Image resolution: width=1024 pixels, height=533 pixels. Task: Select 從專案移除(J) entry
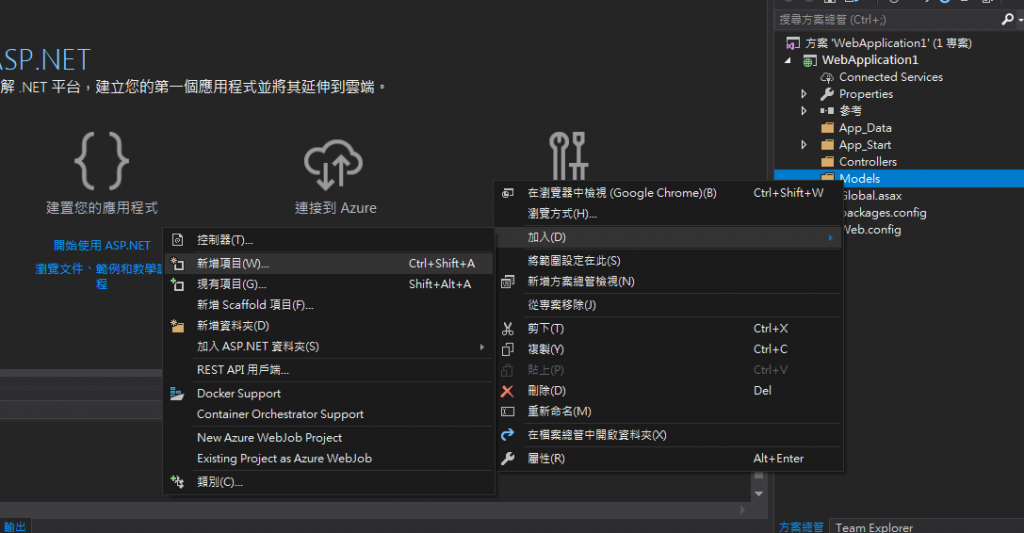(669, 305)
